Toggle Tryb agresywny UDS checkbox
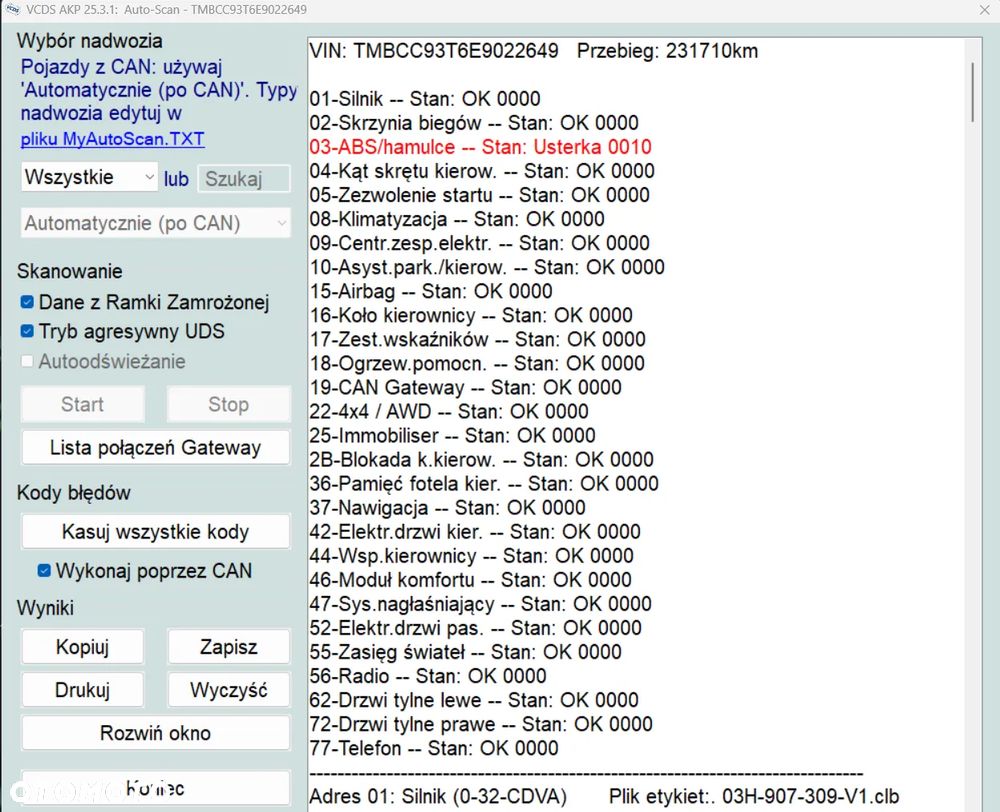 [27, 331]
